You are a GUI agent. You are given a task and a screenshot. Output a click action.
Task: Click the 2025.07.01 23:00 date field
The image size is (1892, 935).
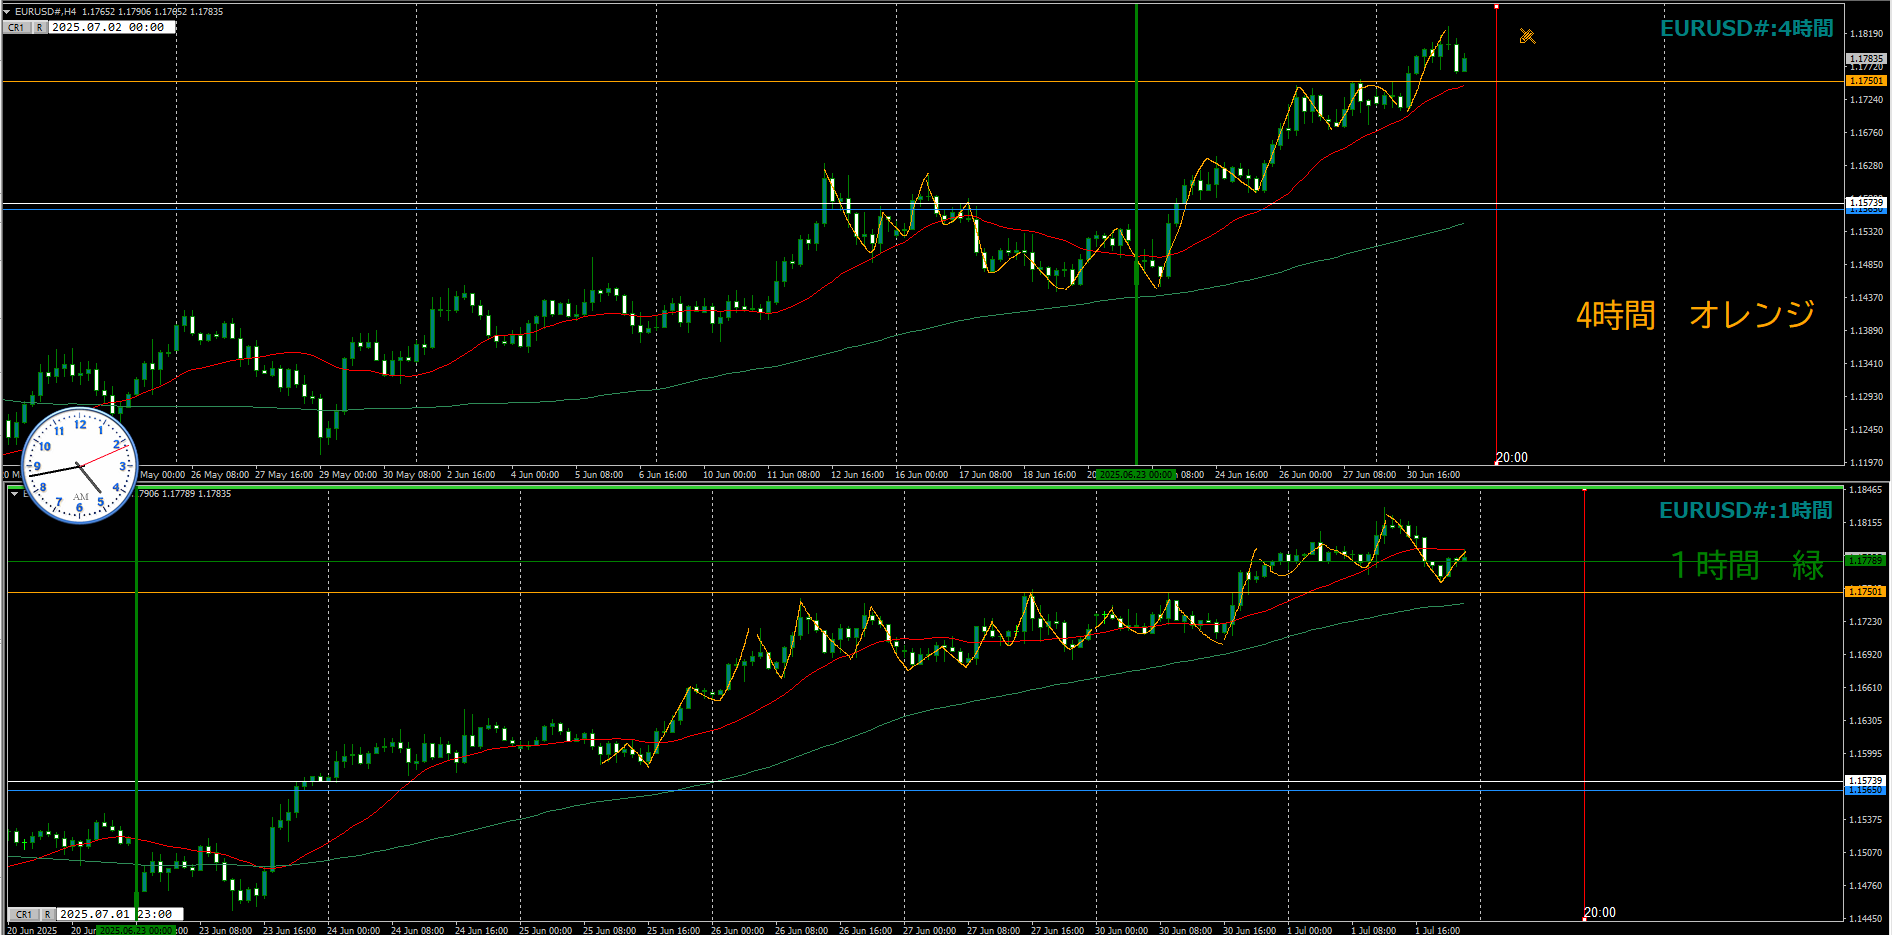(x=120, y=914)
